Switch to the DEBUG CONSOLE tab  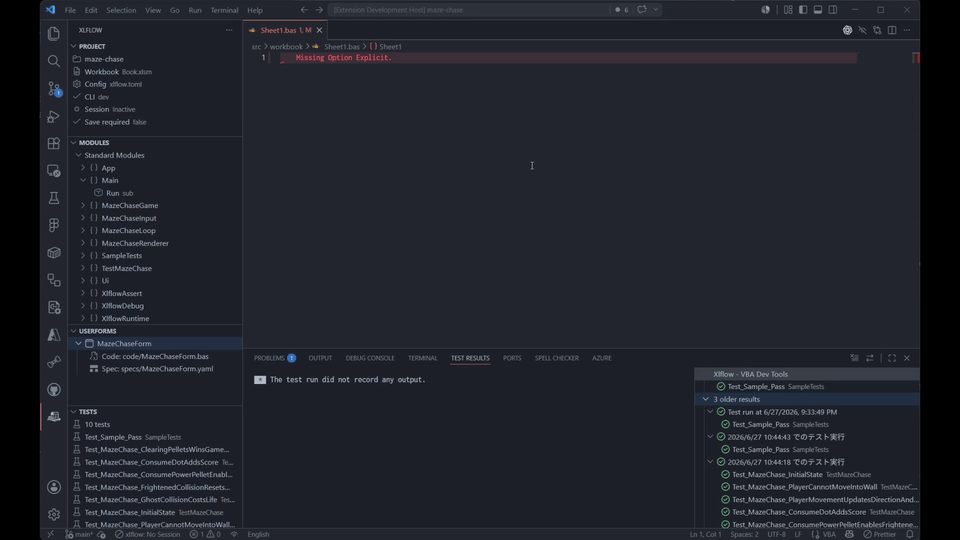(370, 358)
